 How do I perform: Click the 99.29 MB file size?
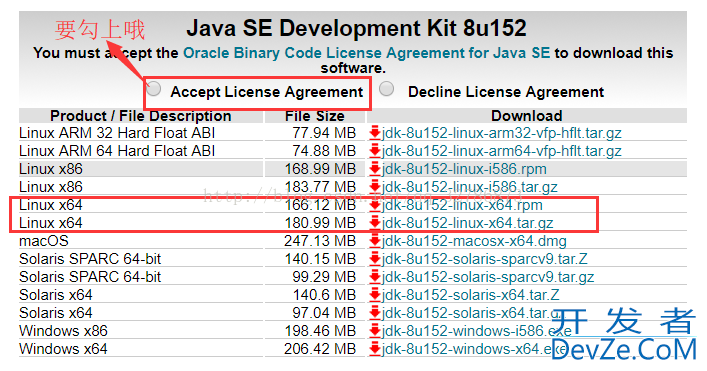point(324,277)
